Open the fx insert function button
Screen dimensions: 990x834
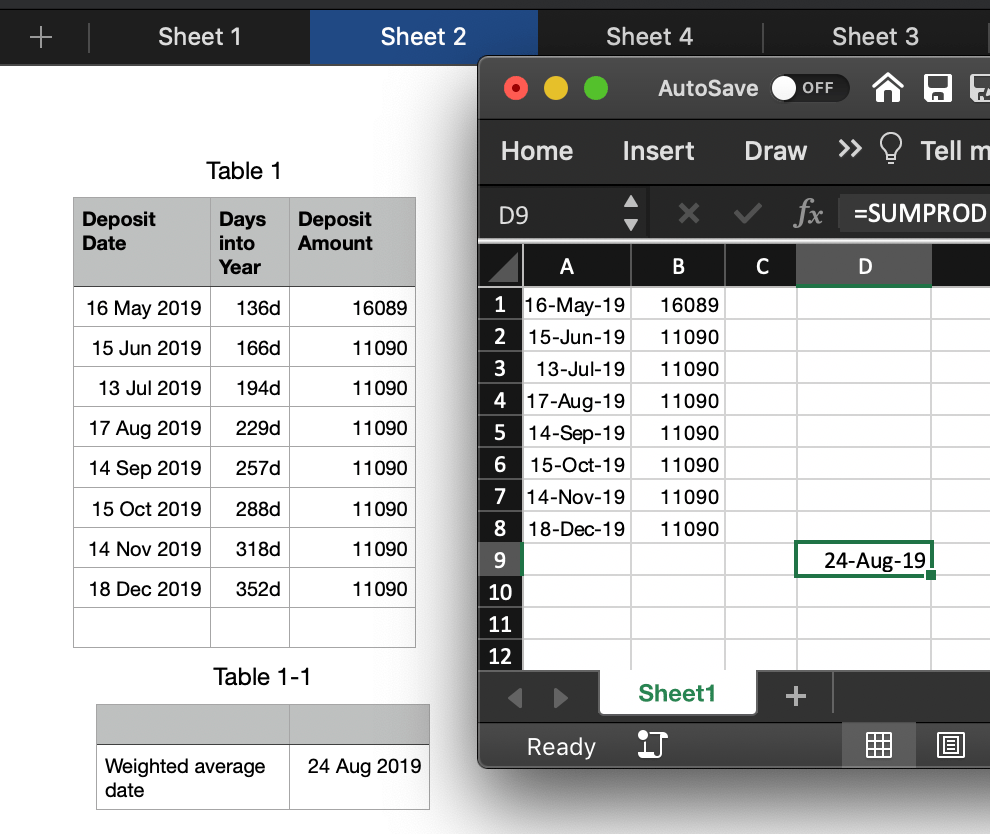tap(808, 213)
